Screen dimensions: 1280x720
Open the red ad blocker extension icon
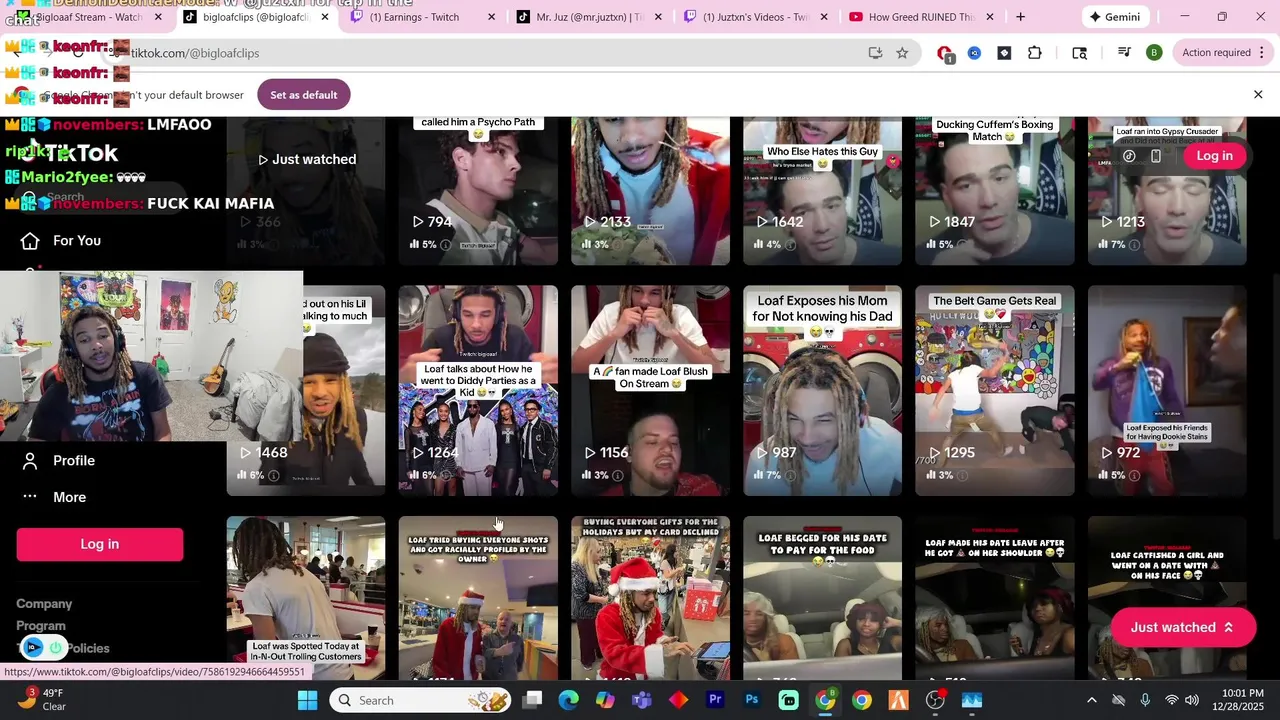coord(944,53)
